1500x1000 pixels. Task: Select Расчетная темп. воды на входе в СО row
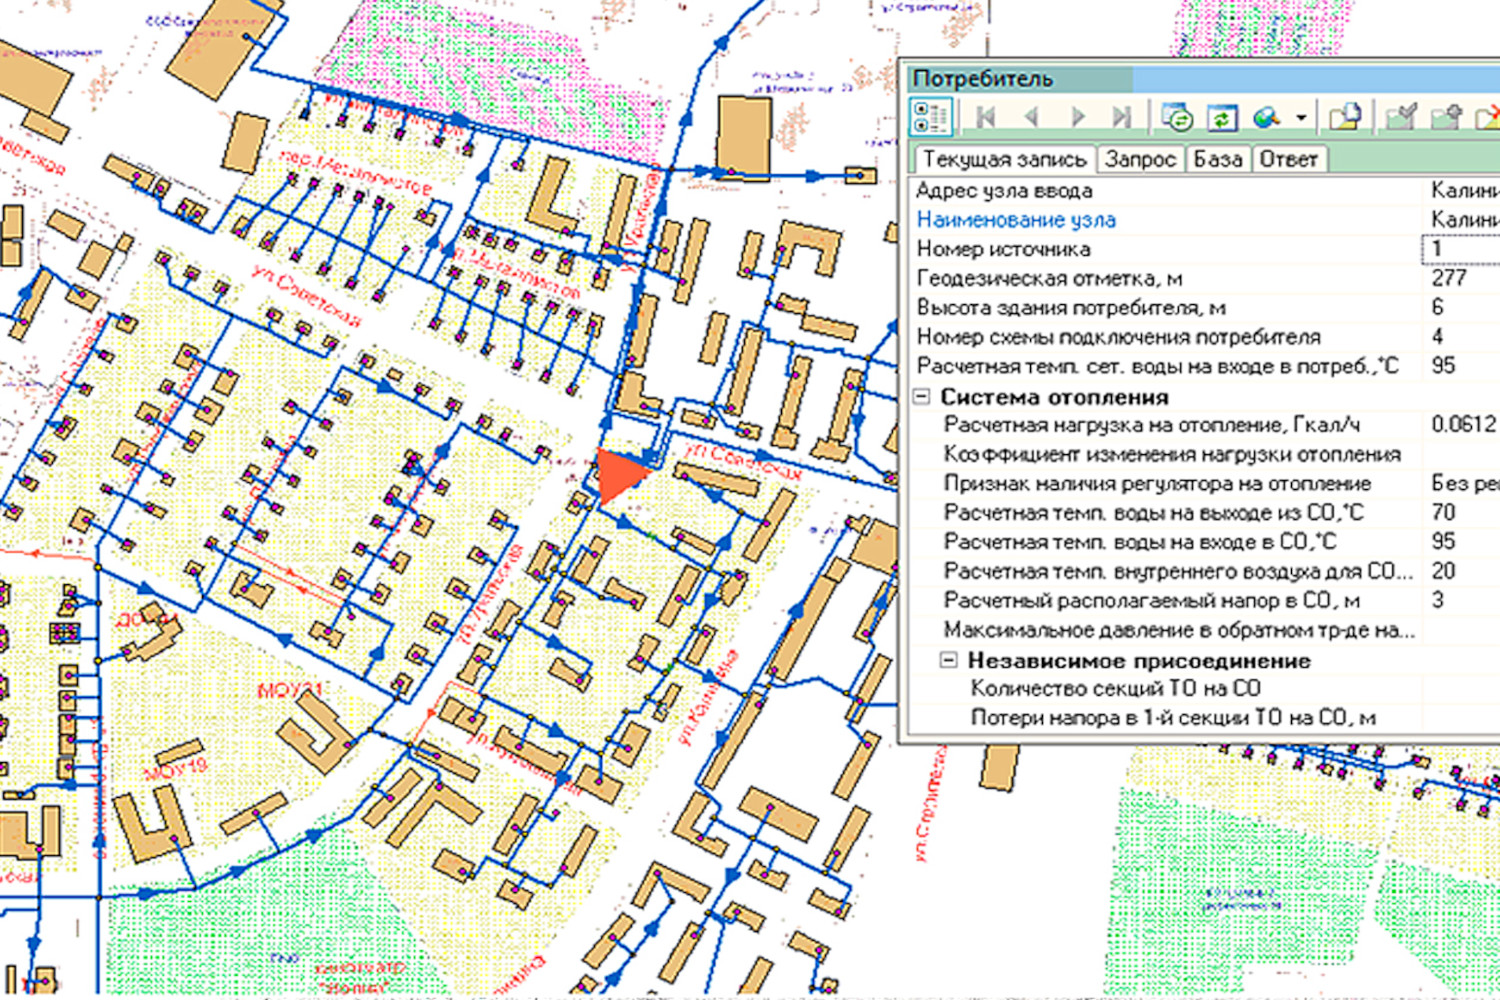[x=1204, y=541]
